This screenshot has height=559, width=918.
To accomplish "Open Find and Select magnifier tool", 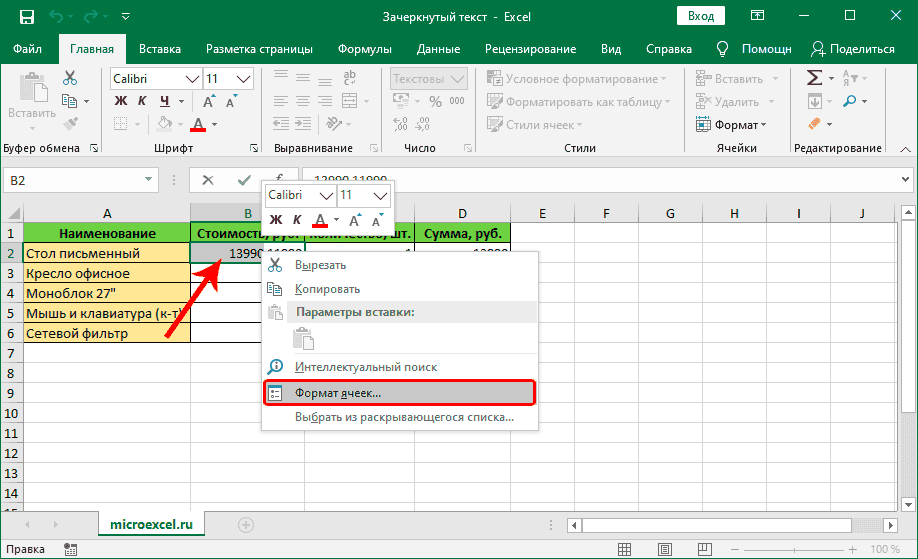I will pos(851,101).
